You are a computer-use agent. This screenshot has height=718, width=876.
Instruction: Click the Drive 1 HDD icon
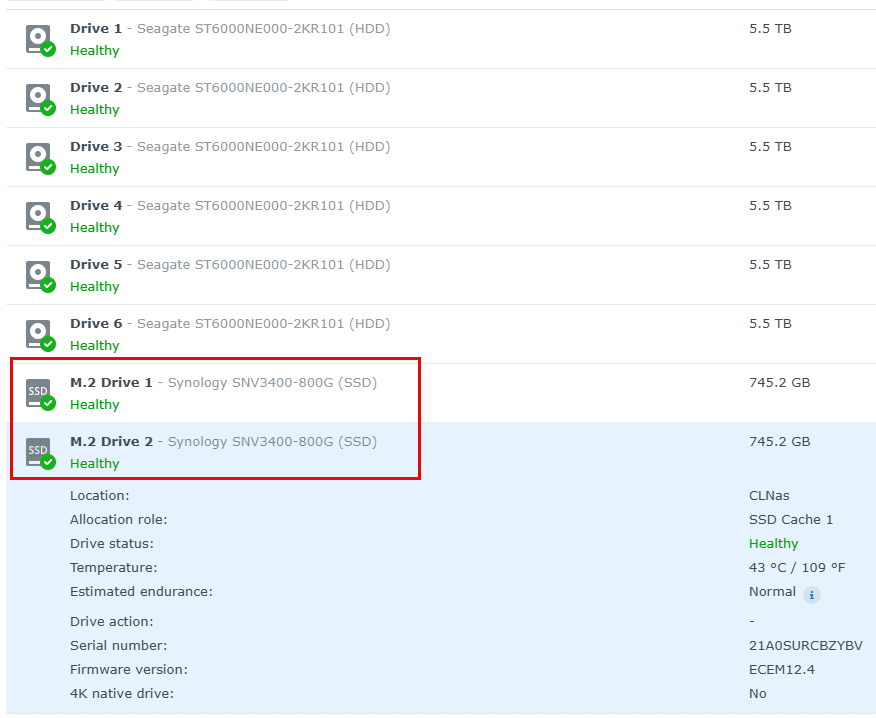click(40, 40)
